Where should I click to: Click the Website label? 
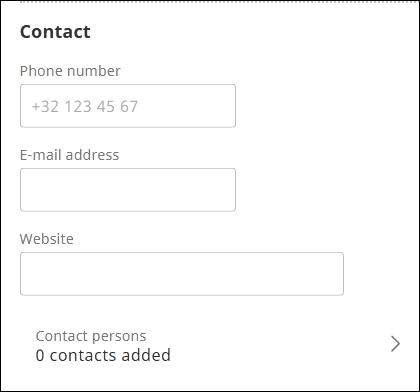pos(47,239)
